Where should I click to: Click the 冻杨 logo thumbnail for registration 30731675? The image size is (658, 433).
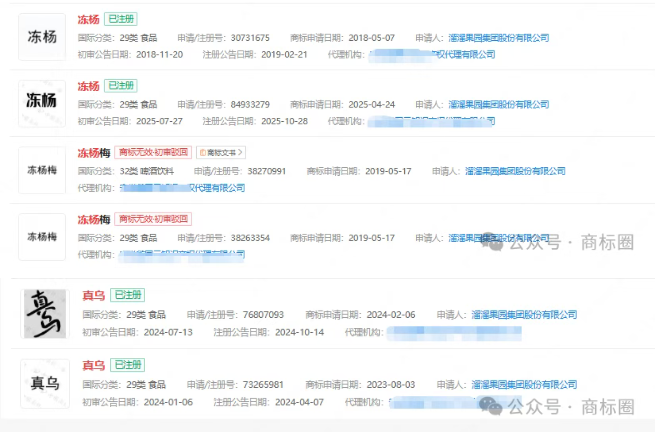tap(43, 37)
